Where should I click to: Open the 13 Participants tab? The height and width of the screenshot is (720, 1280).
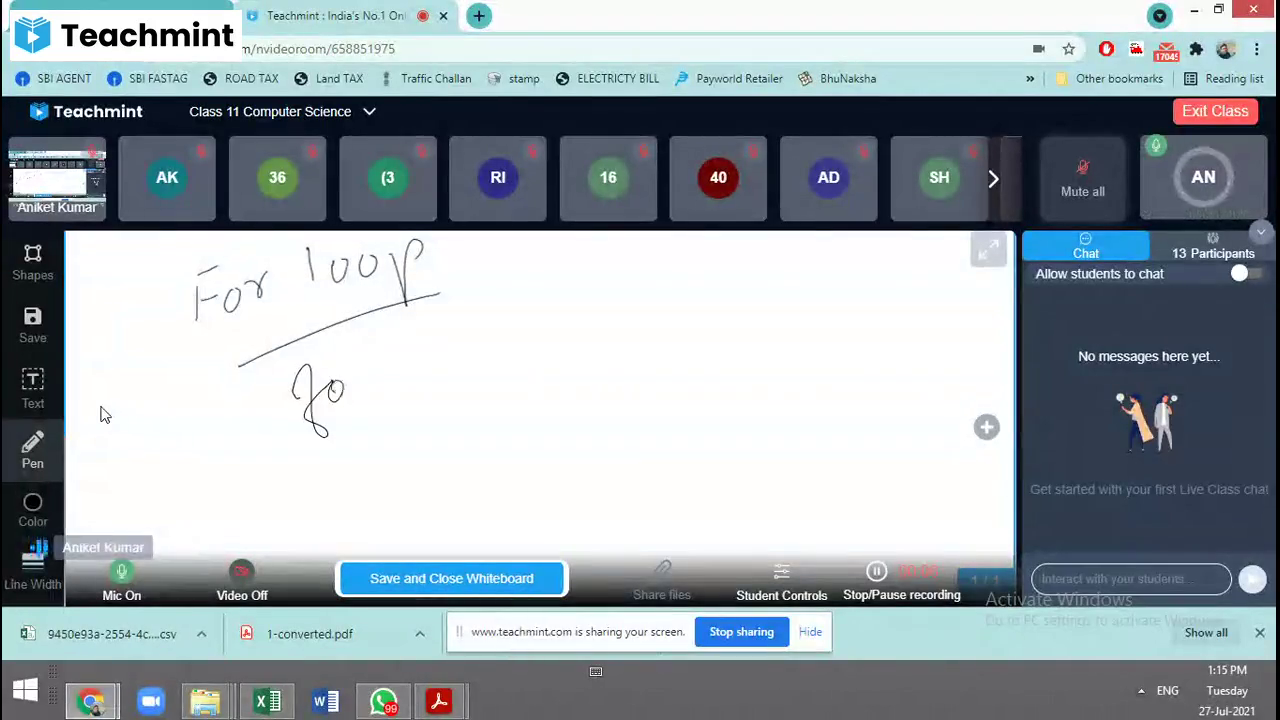[1213, 246]
